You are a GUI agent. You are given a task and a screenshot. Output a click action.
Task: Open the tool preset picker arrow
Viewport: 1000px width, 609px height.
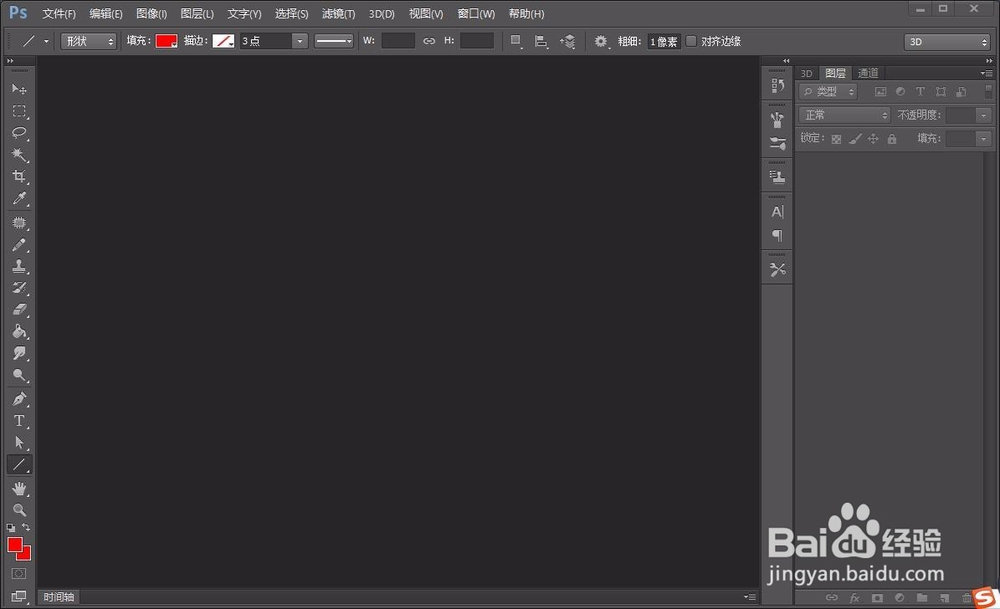[46, 41]
